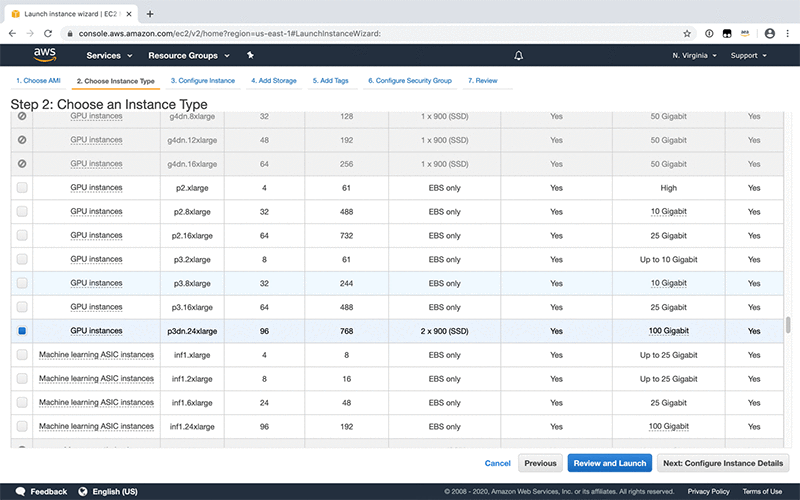800x500 pixels.
Task: Click the browser address bar URL
Action: (230, 34)
